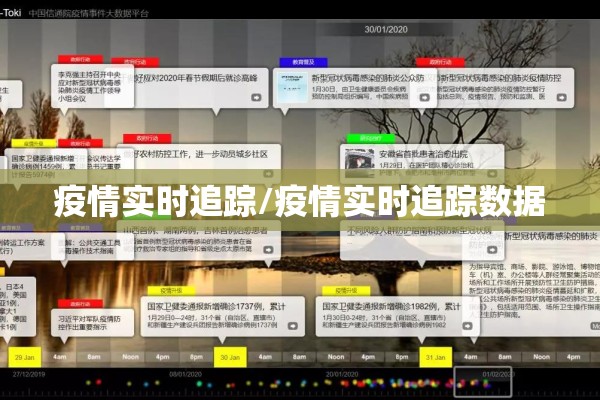Click the Toki logo text

pyautogui.click(x=10, y=13)
